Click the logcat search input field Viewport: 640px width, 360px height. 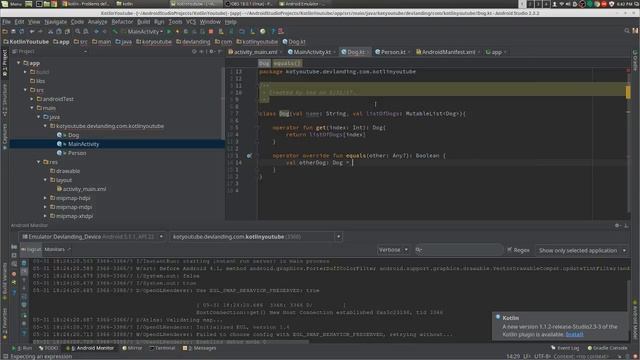coord(459,250)
